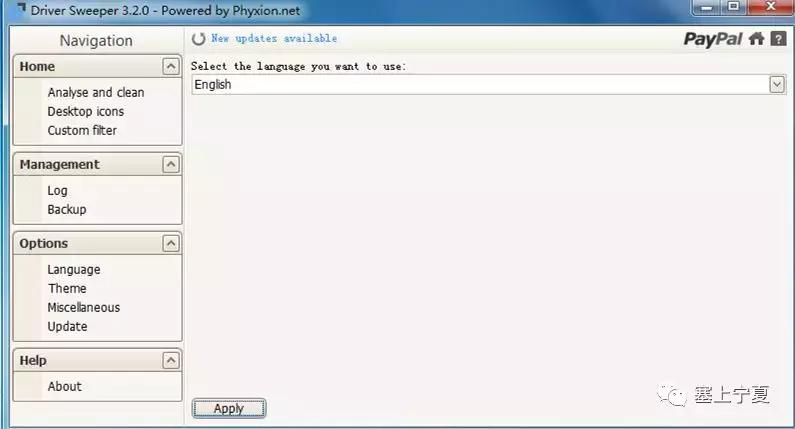This screenshot has width=795, height=429.
Task: Collapse the Help navigation section
Action: (171, 361)
